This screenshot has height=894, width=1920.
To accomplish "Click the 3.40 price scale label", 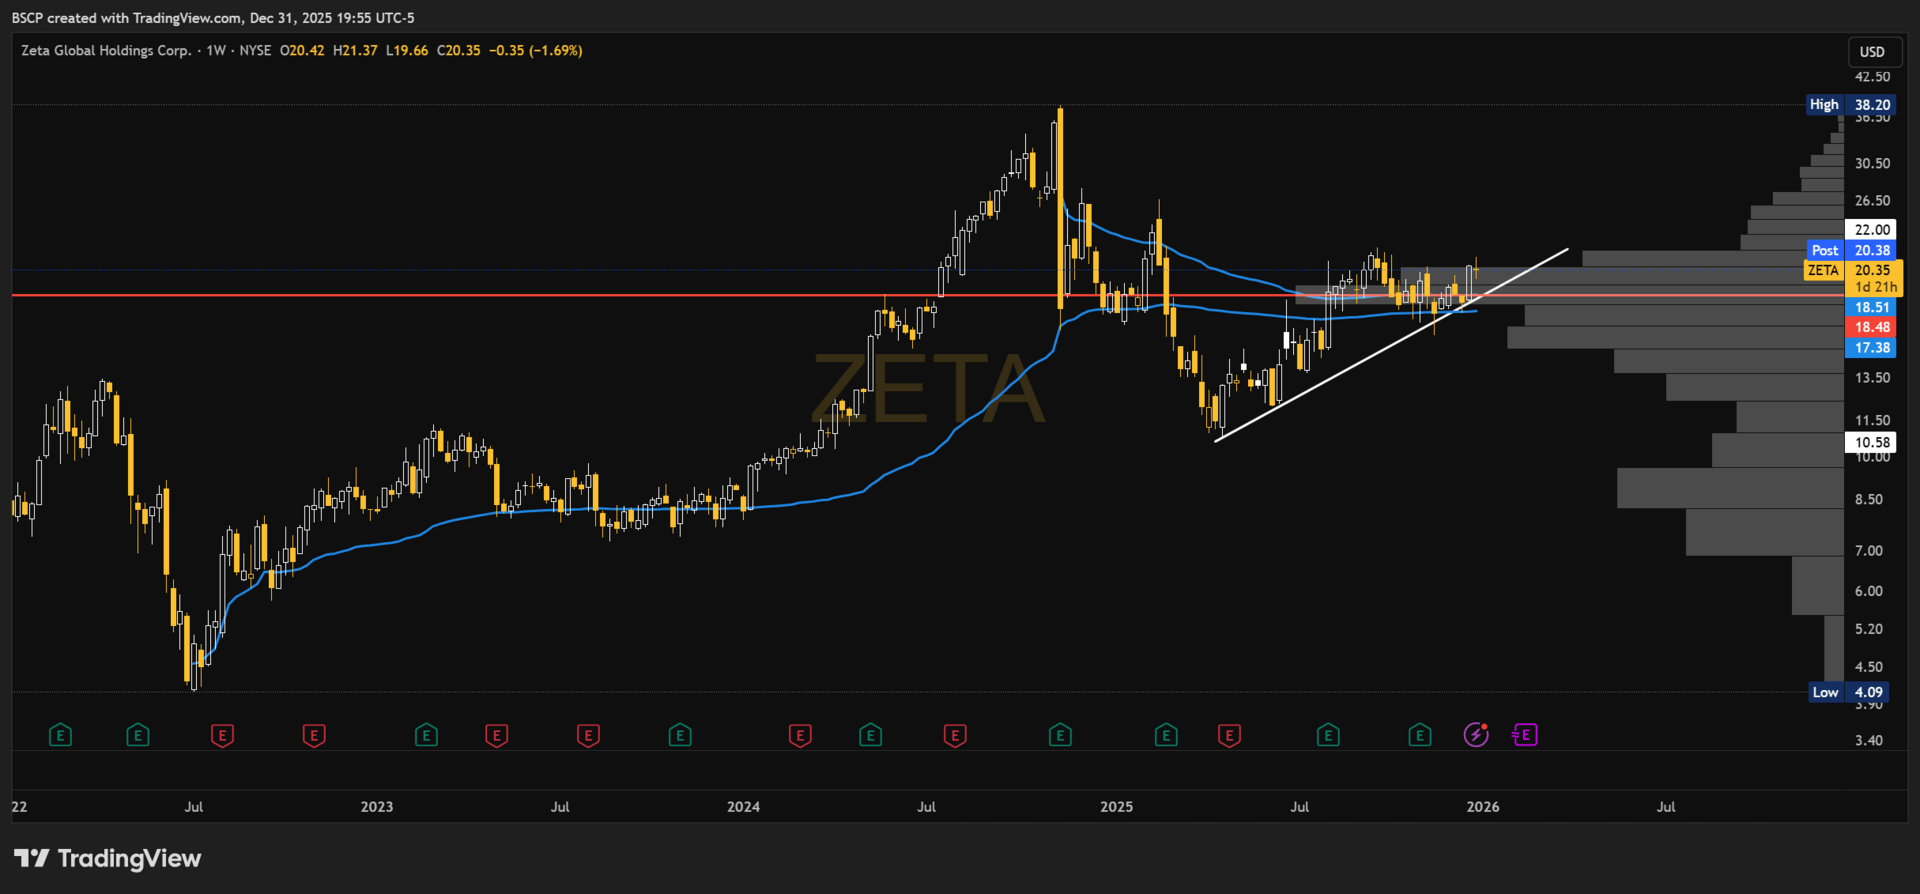I will click(x=1868, y=740).
